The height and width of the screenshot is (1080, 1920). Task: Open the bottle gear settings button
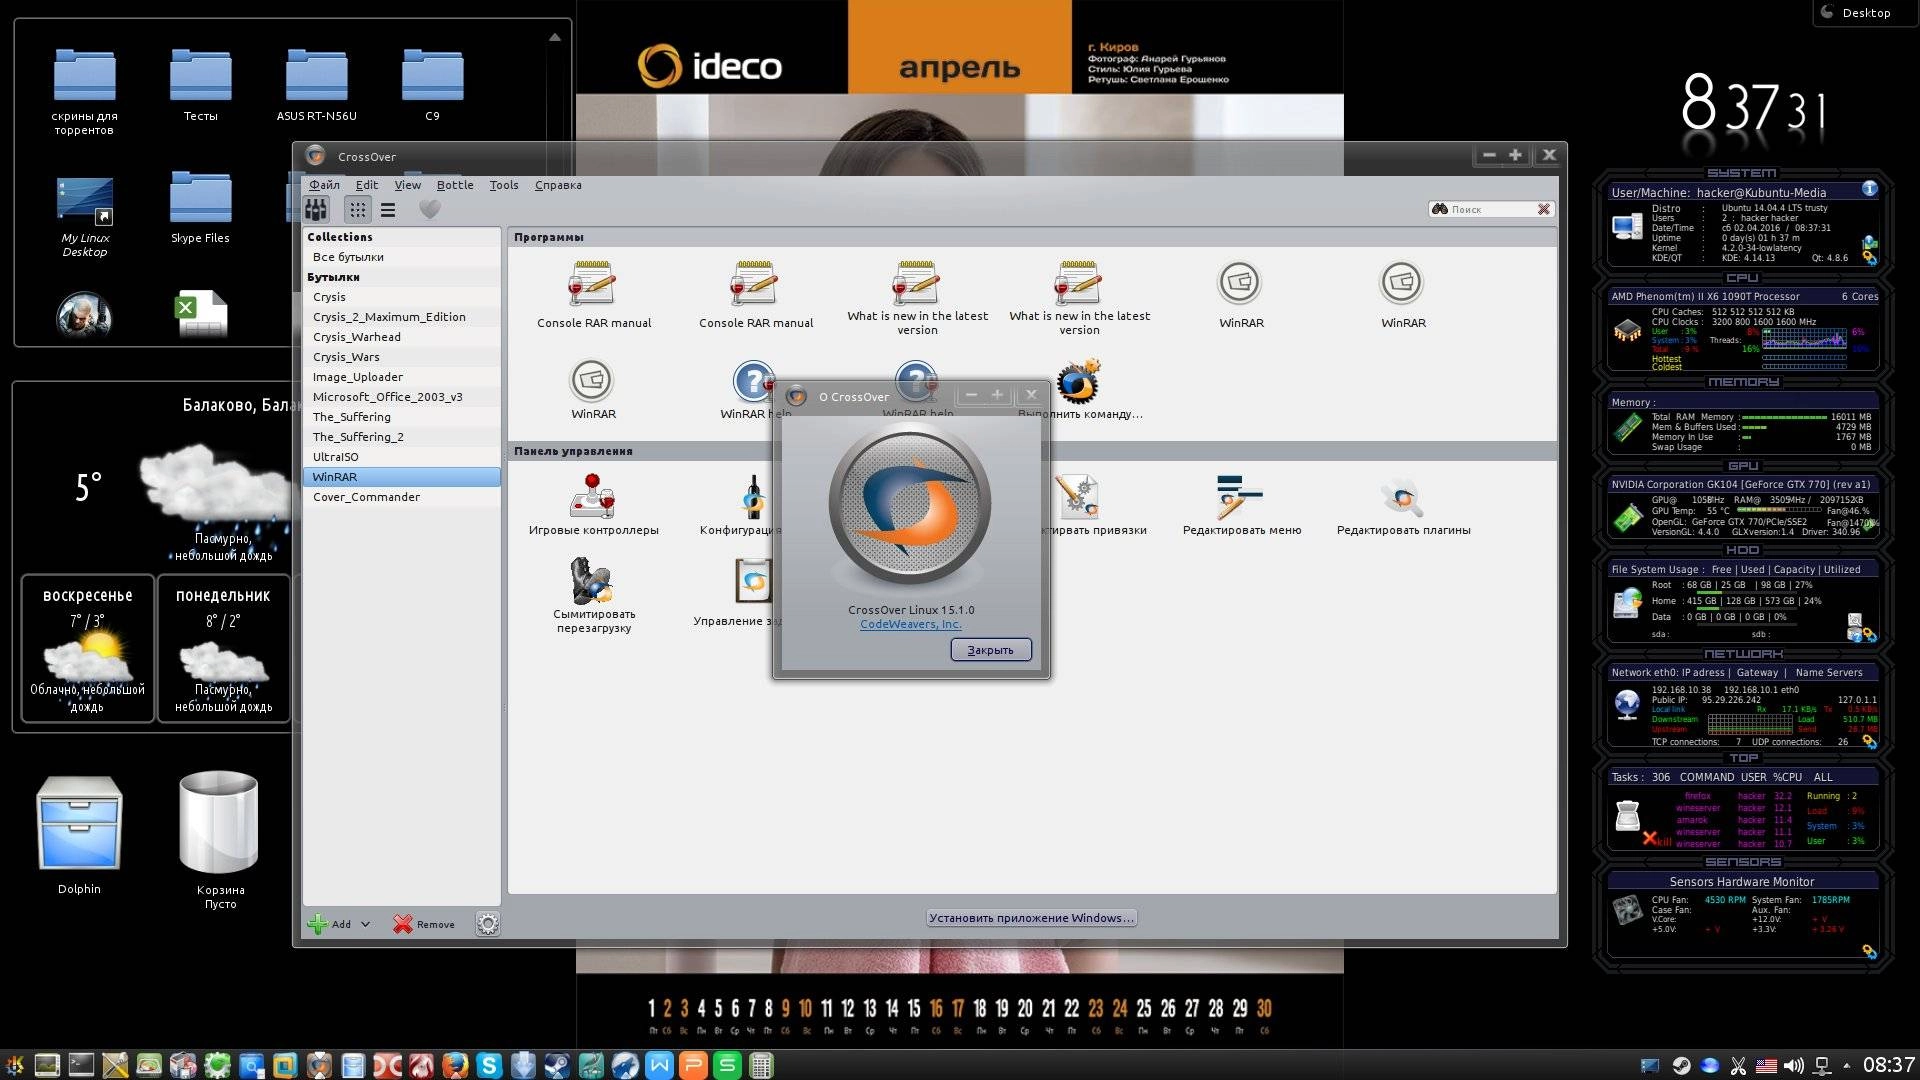pyautogui.click(x=487, y=924)
